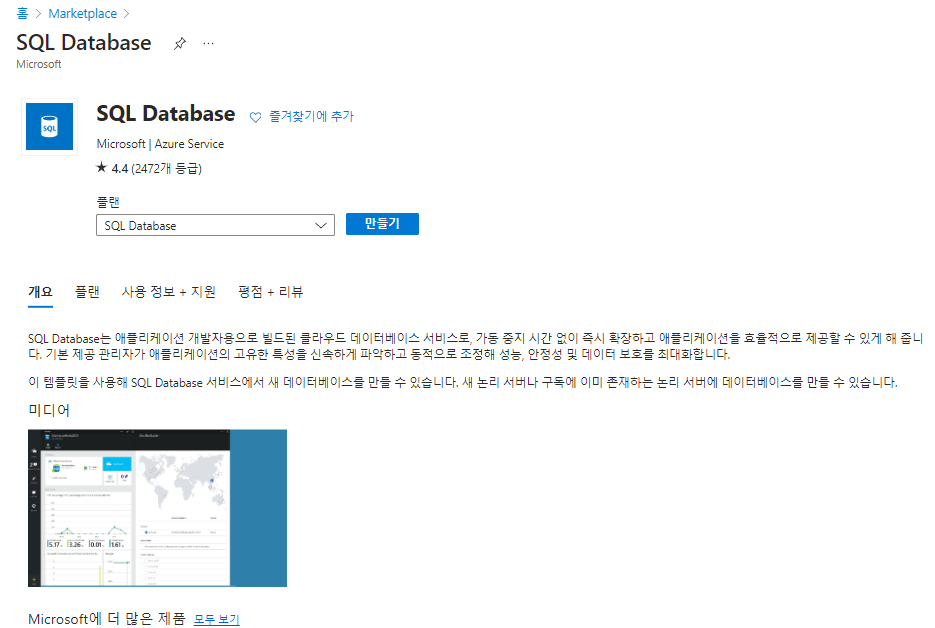Open the 사용 정보 + 지원 tab

click(169, 292)
